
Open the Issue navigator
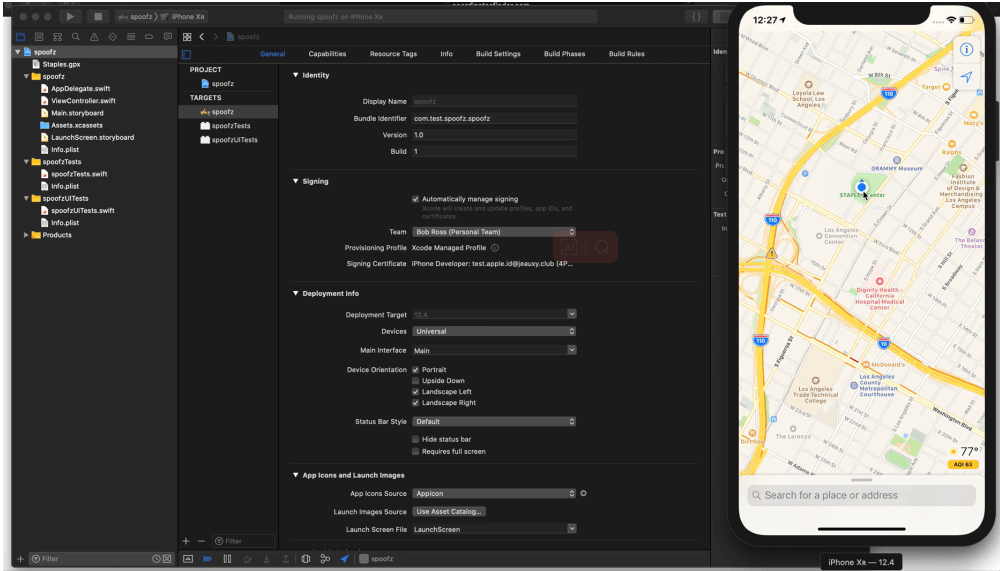(94, 37)
